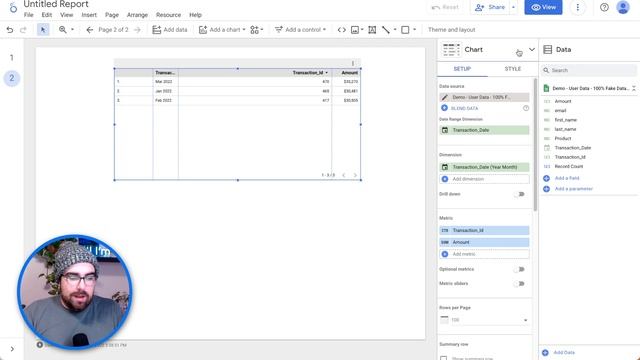Toggle the Optional metrics switch
The height and width of the screenshot is (360, 640).
point(519,269)
